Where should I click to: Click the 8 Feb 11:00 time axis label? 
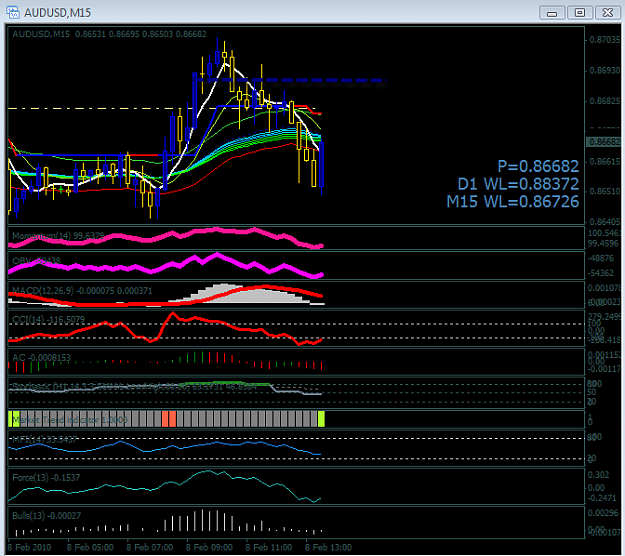(269, 547)
